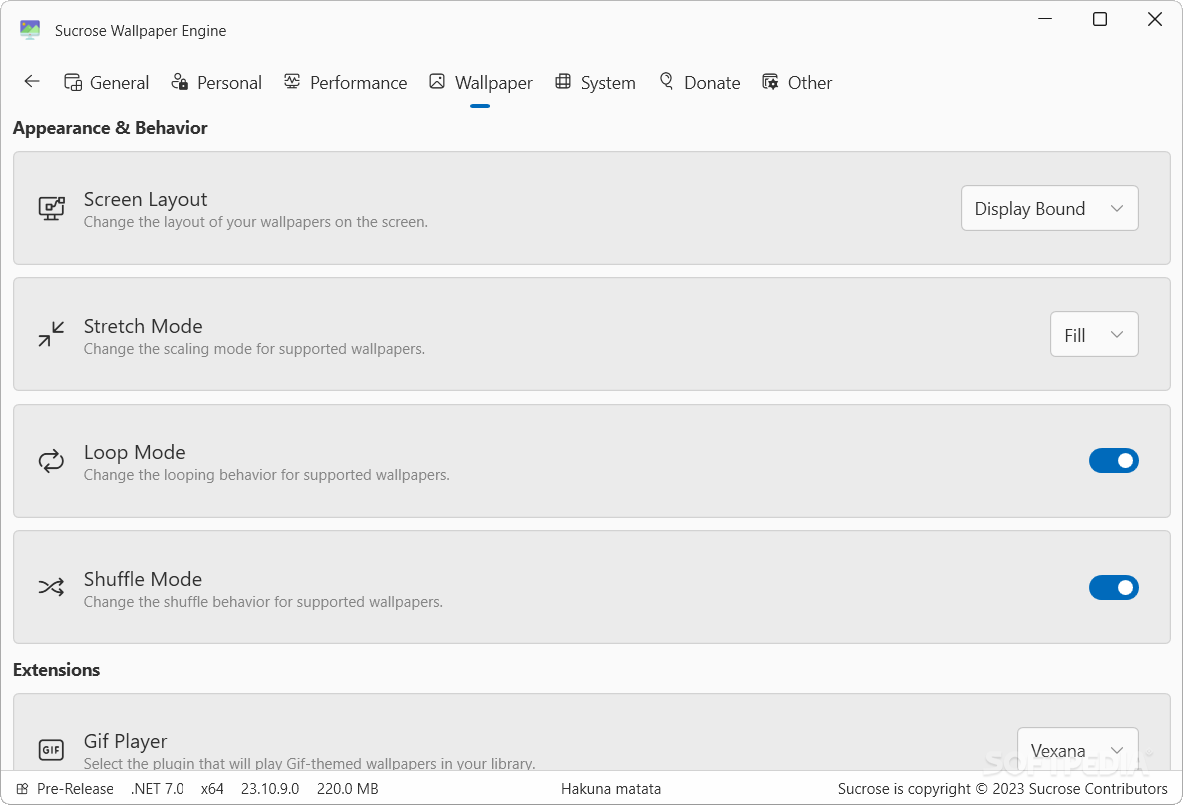This screenshot has width=1183, height=805.
Task: Turn off the Loop Mode switch
Action: (1114, 461)
